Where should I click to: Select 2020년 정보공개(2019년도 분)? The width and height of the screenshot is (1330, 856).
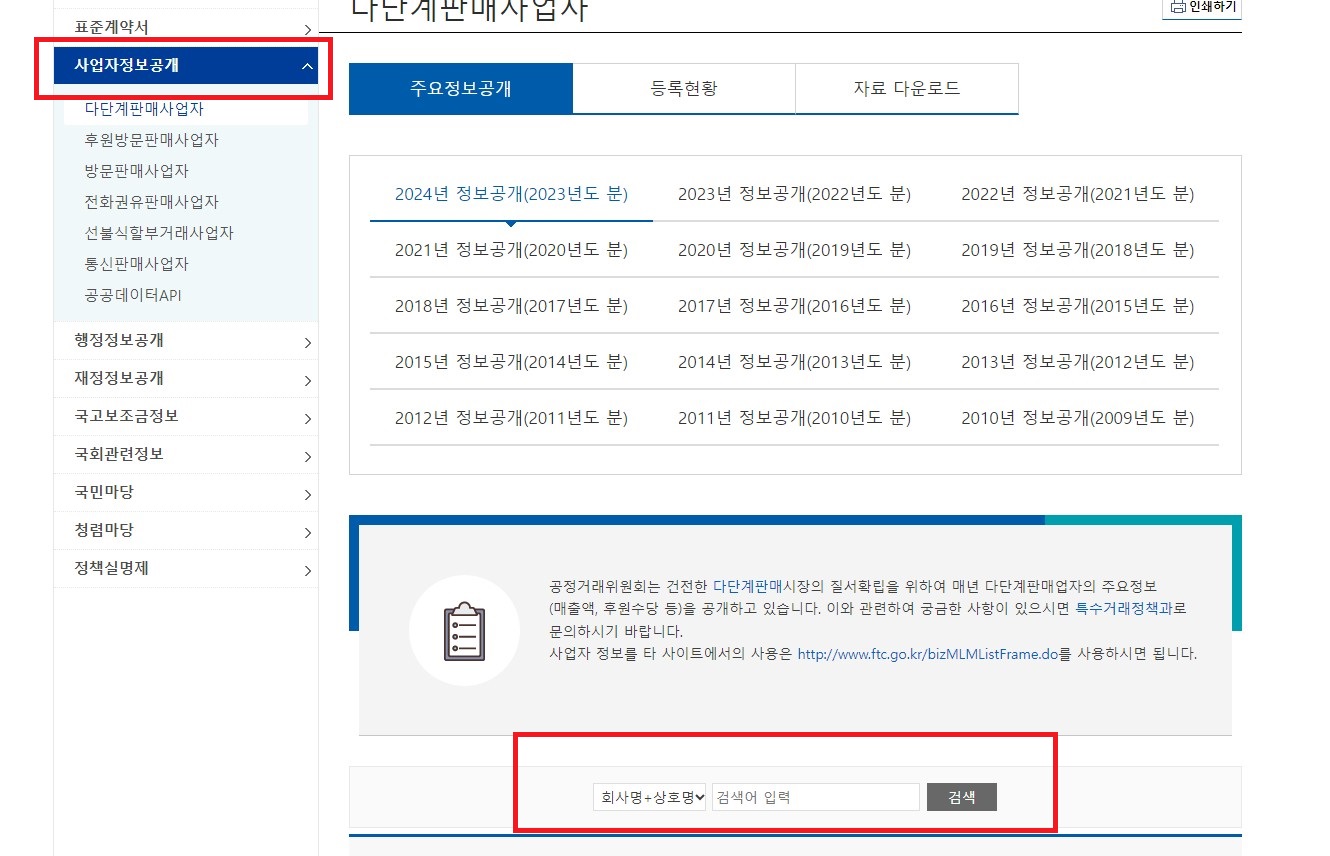[794, 250]
